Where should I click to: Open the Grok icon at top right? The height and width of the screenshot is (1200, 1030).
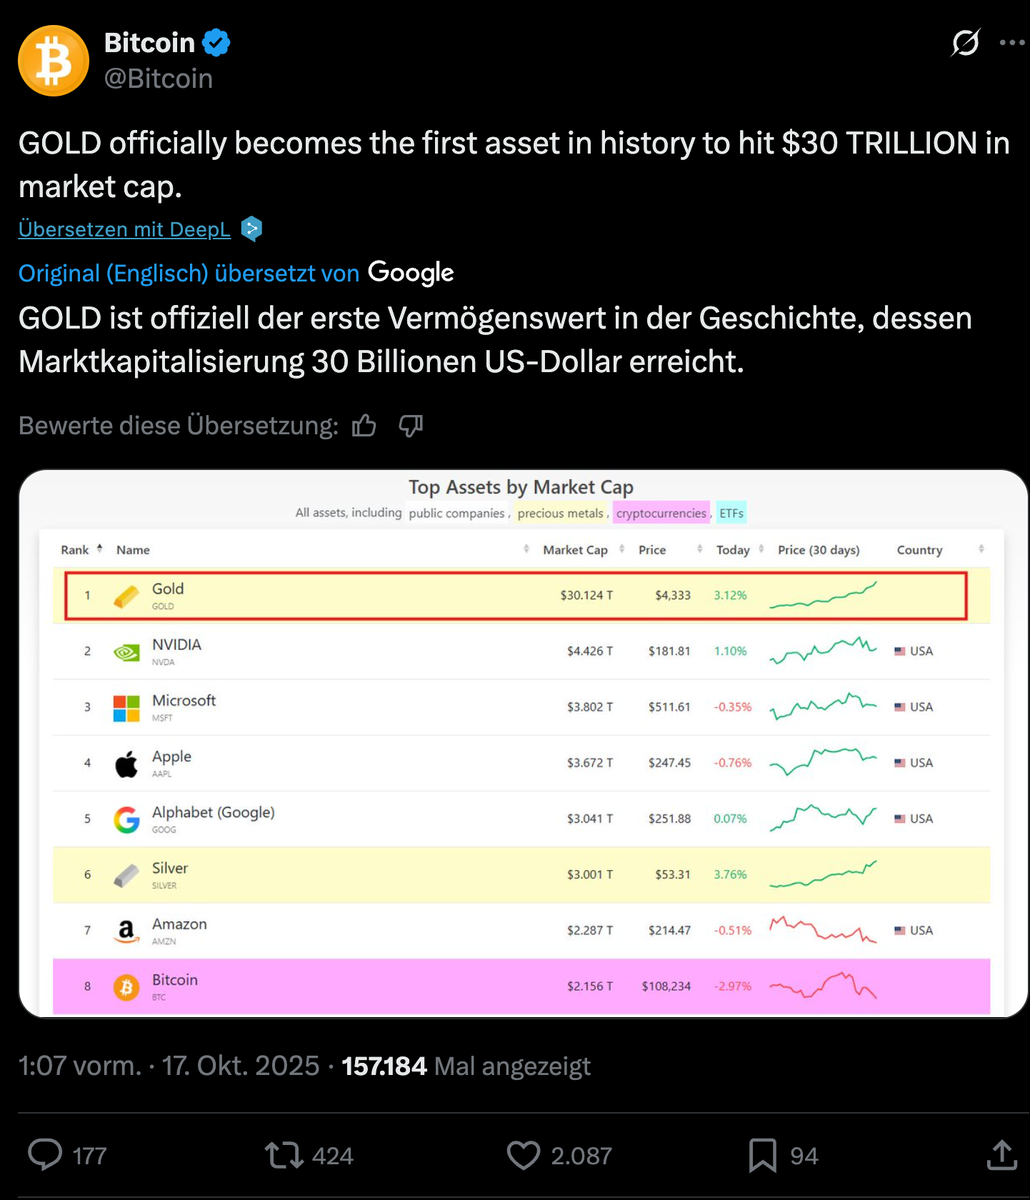[965, 44]
